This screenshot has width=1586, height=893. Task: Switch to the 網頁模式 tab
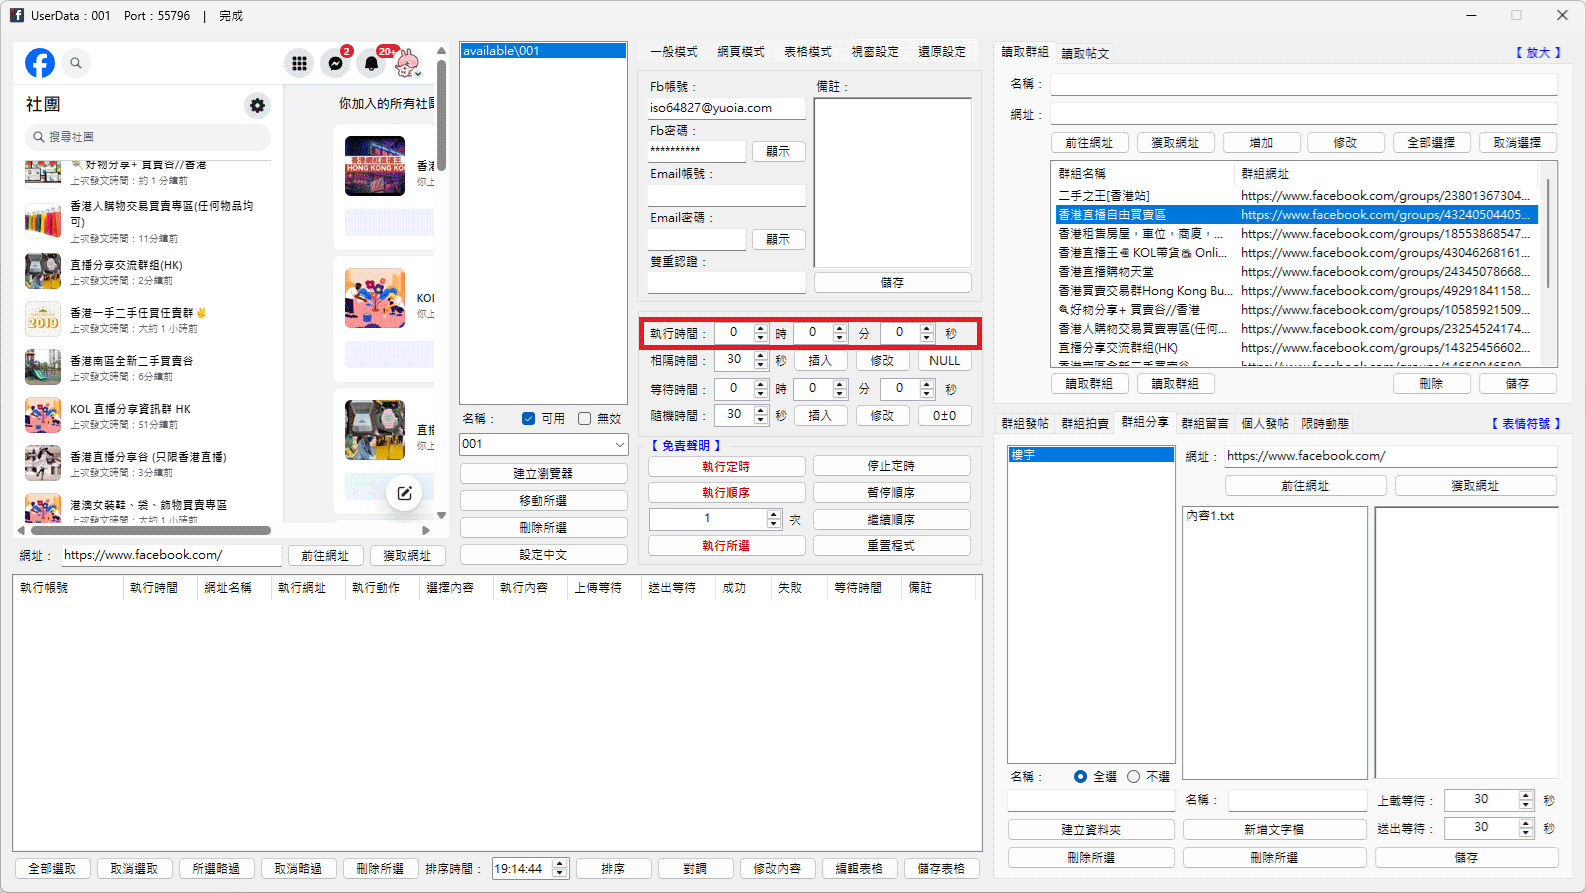click(x=741, y=52)
